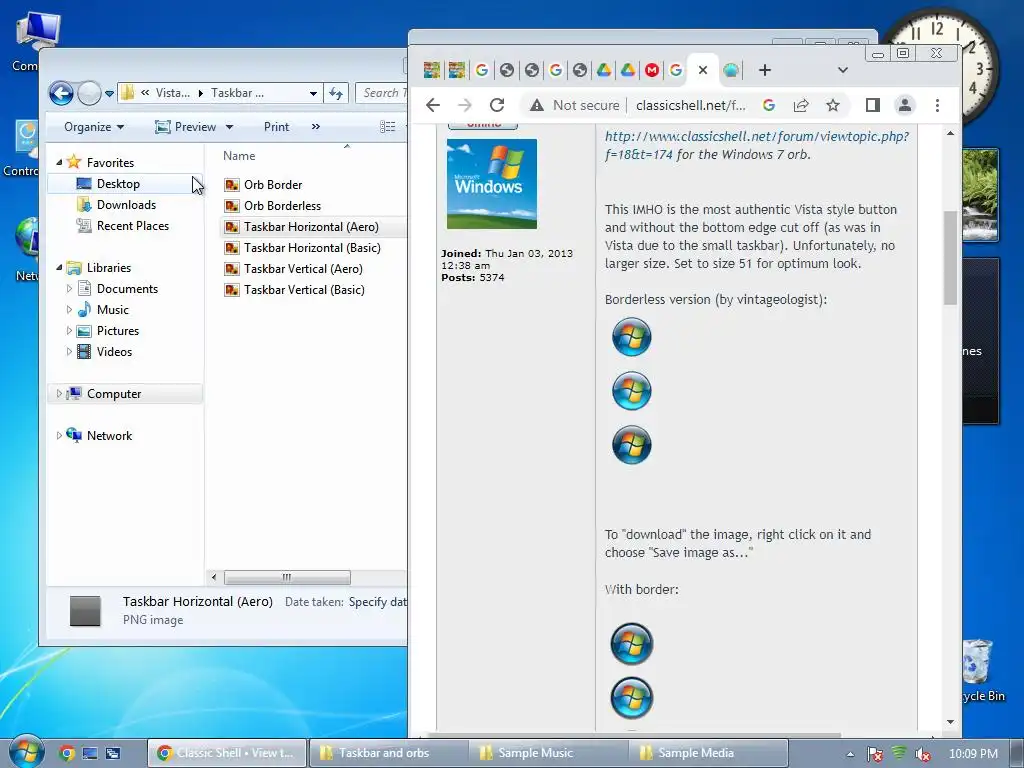This screenshot has width=1024, height=768.
Task: Click the third borderless orb image
Action: (632, 445)
